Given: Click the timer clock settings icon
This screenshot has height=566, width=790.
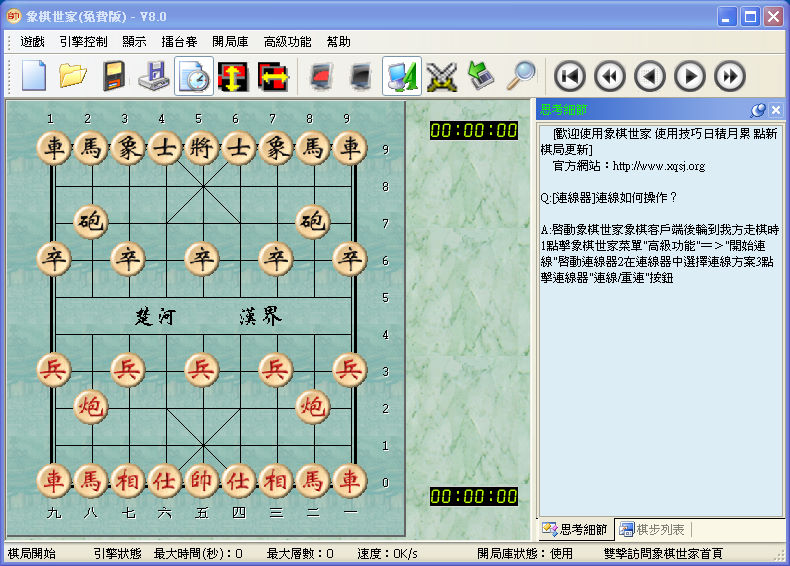Looking at the screenshot, I should (193, 76).
